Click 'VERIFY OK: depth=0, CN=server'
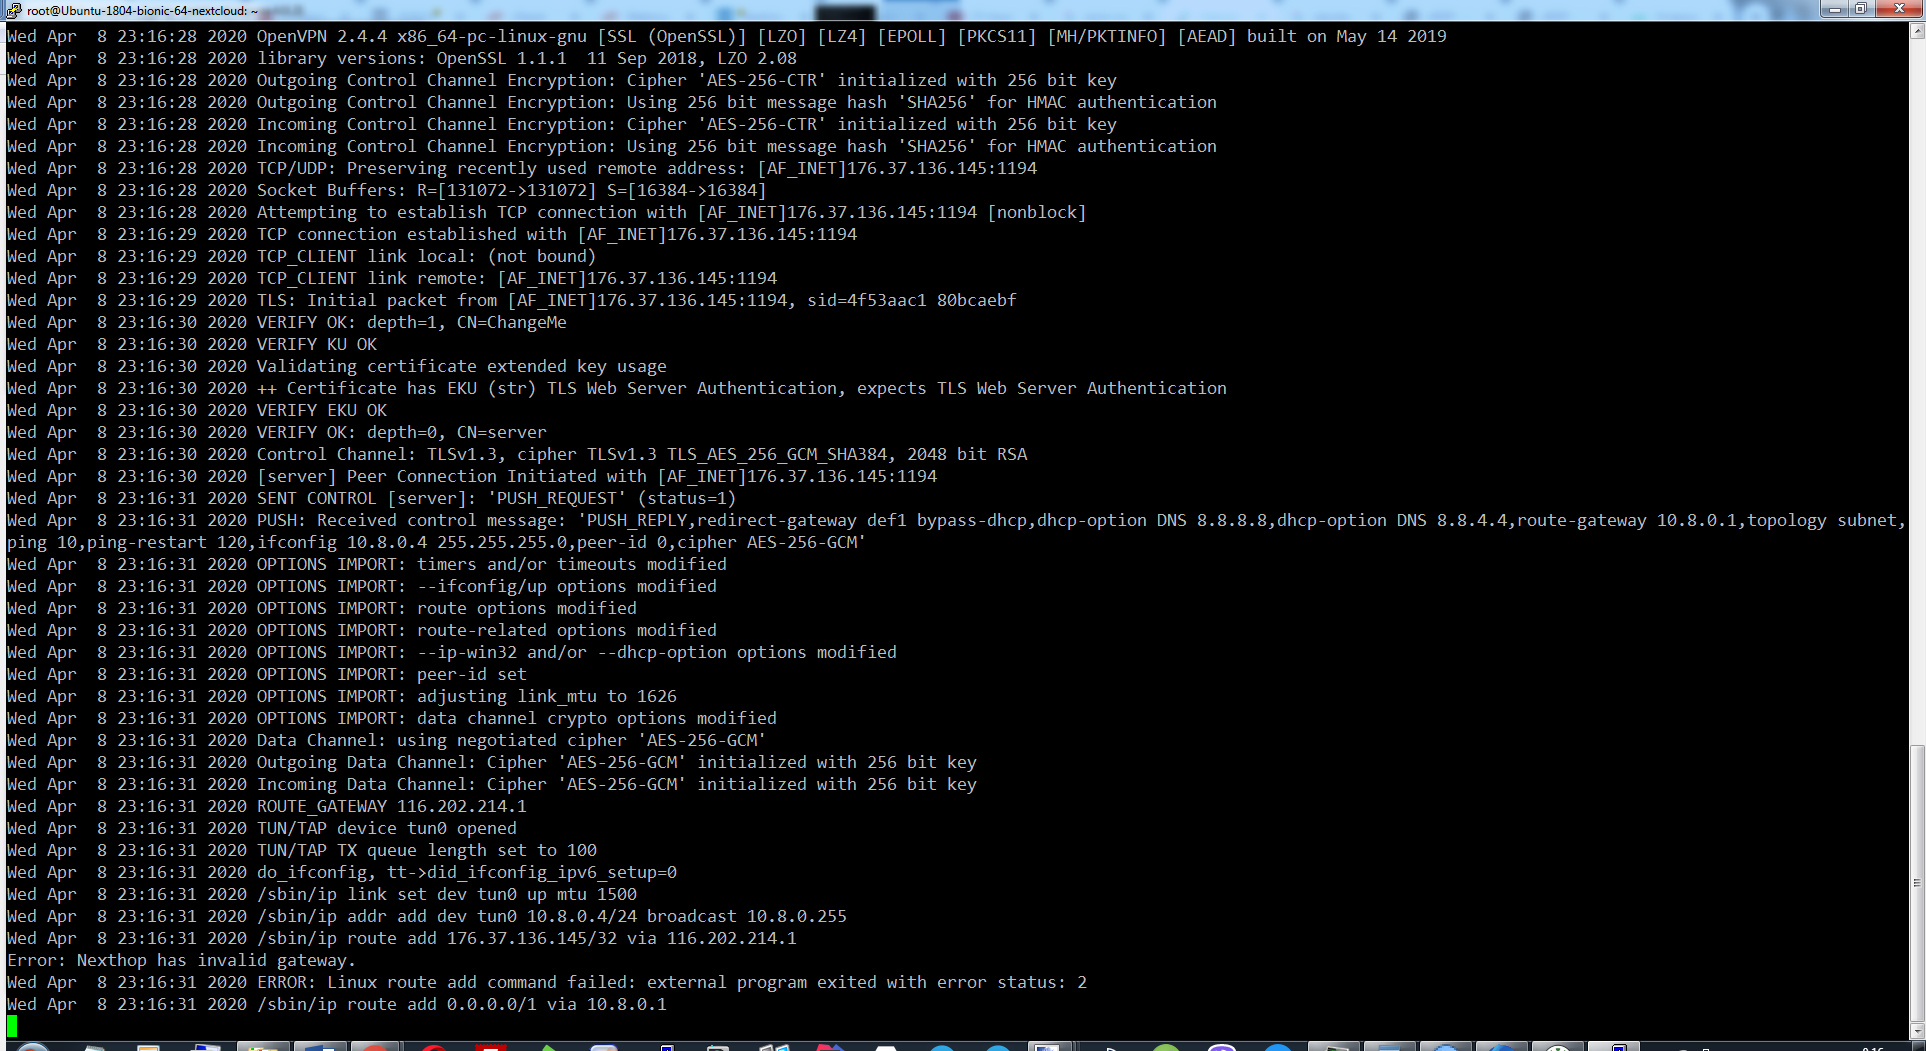The width and height of the screenshot is (1926, 1051). point(402,432)
